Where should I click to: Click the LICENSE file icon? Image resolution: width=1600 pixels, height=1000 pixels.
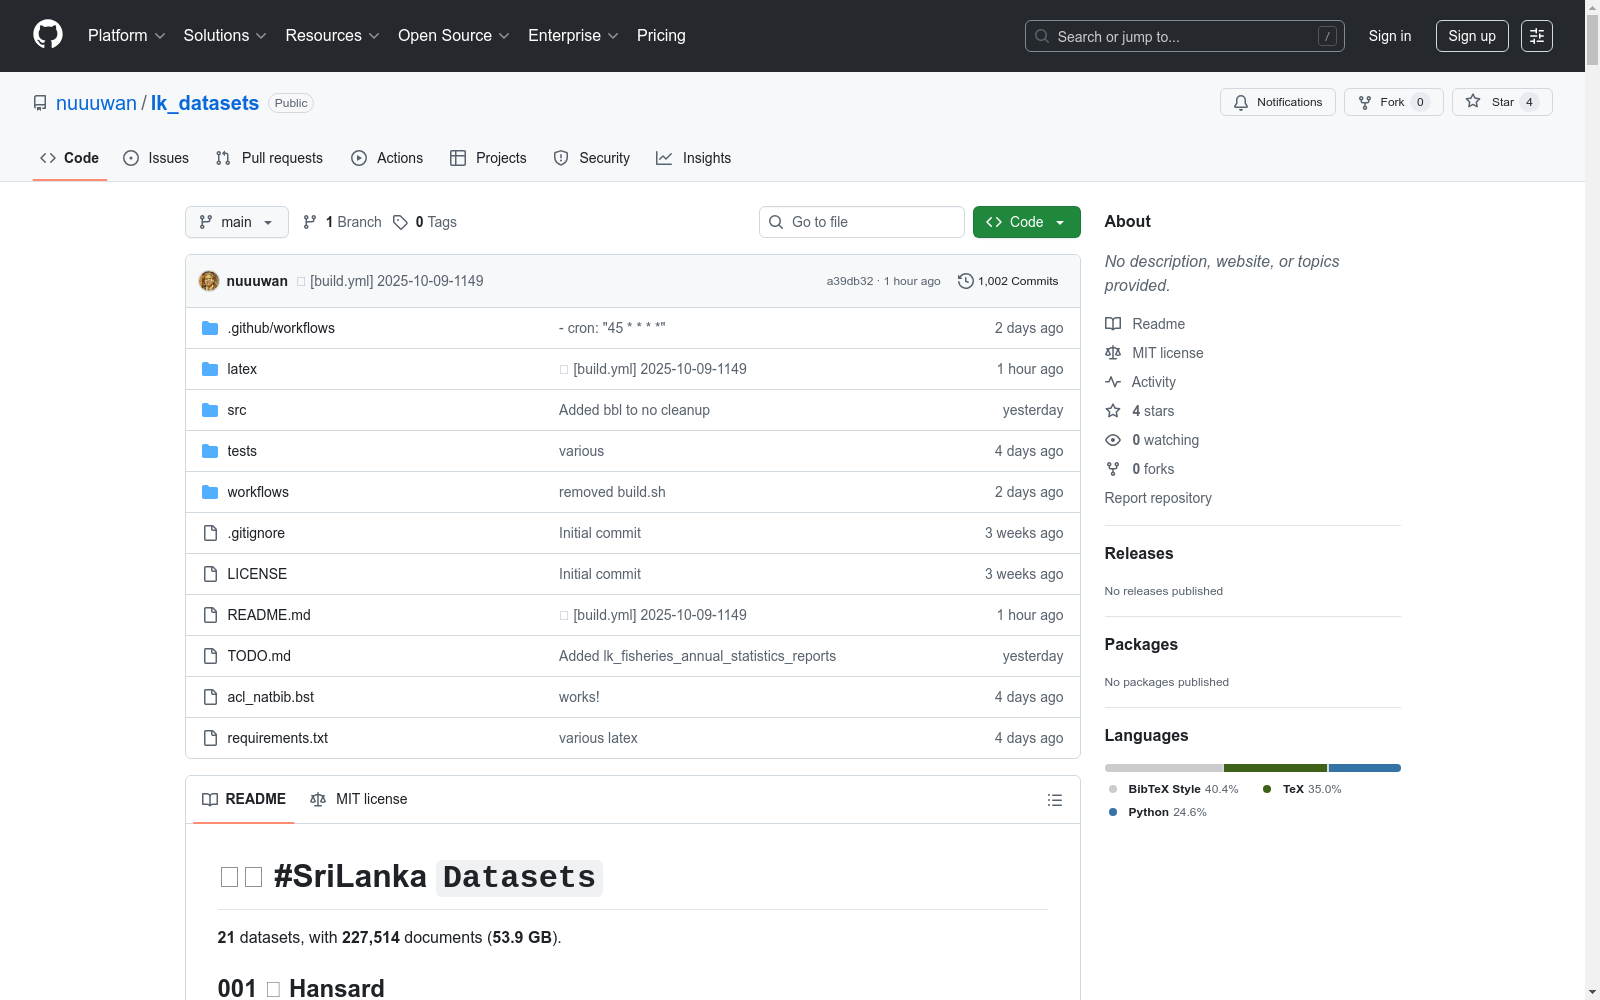tap(210, 574)
